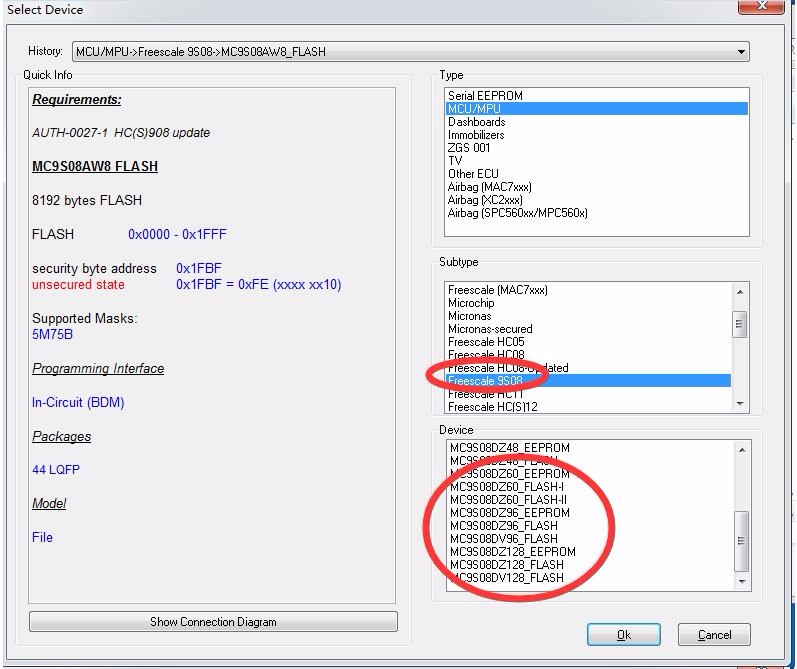
Task: Click Subtype list scroll down arrow
Action: (x=740, y=404)
